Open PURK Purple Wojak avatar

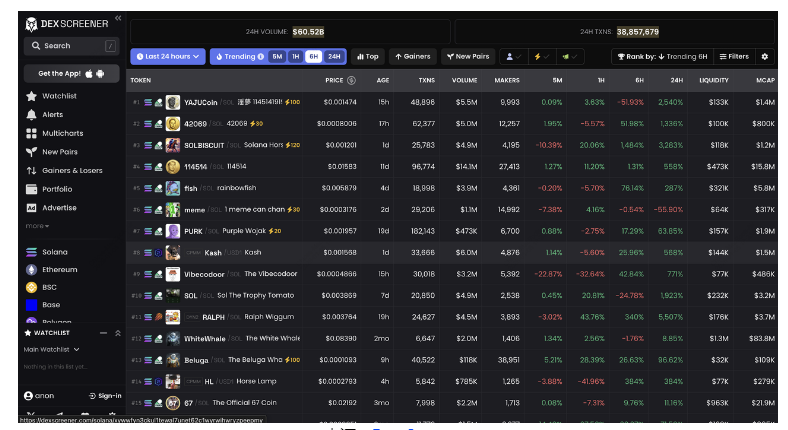(173, 231)
